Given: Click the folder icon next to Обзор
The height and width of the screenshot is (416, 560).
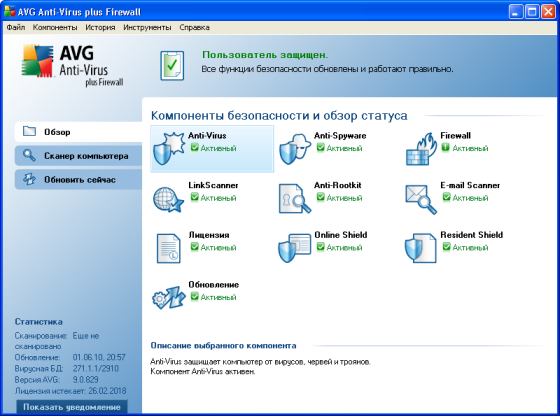Looking at the screenshot, I should tap(29, 131).
